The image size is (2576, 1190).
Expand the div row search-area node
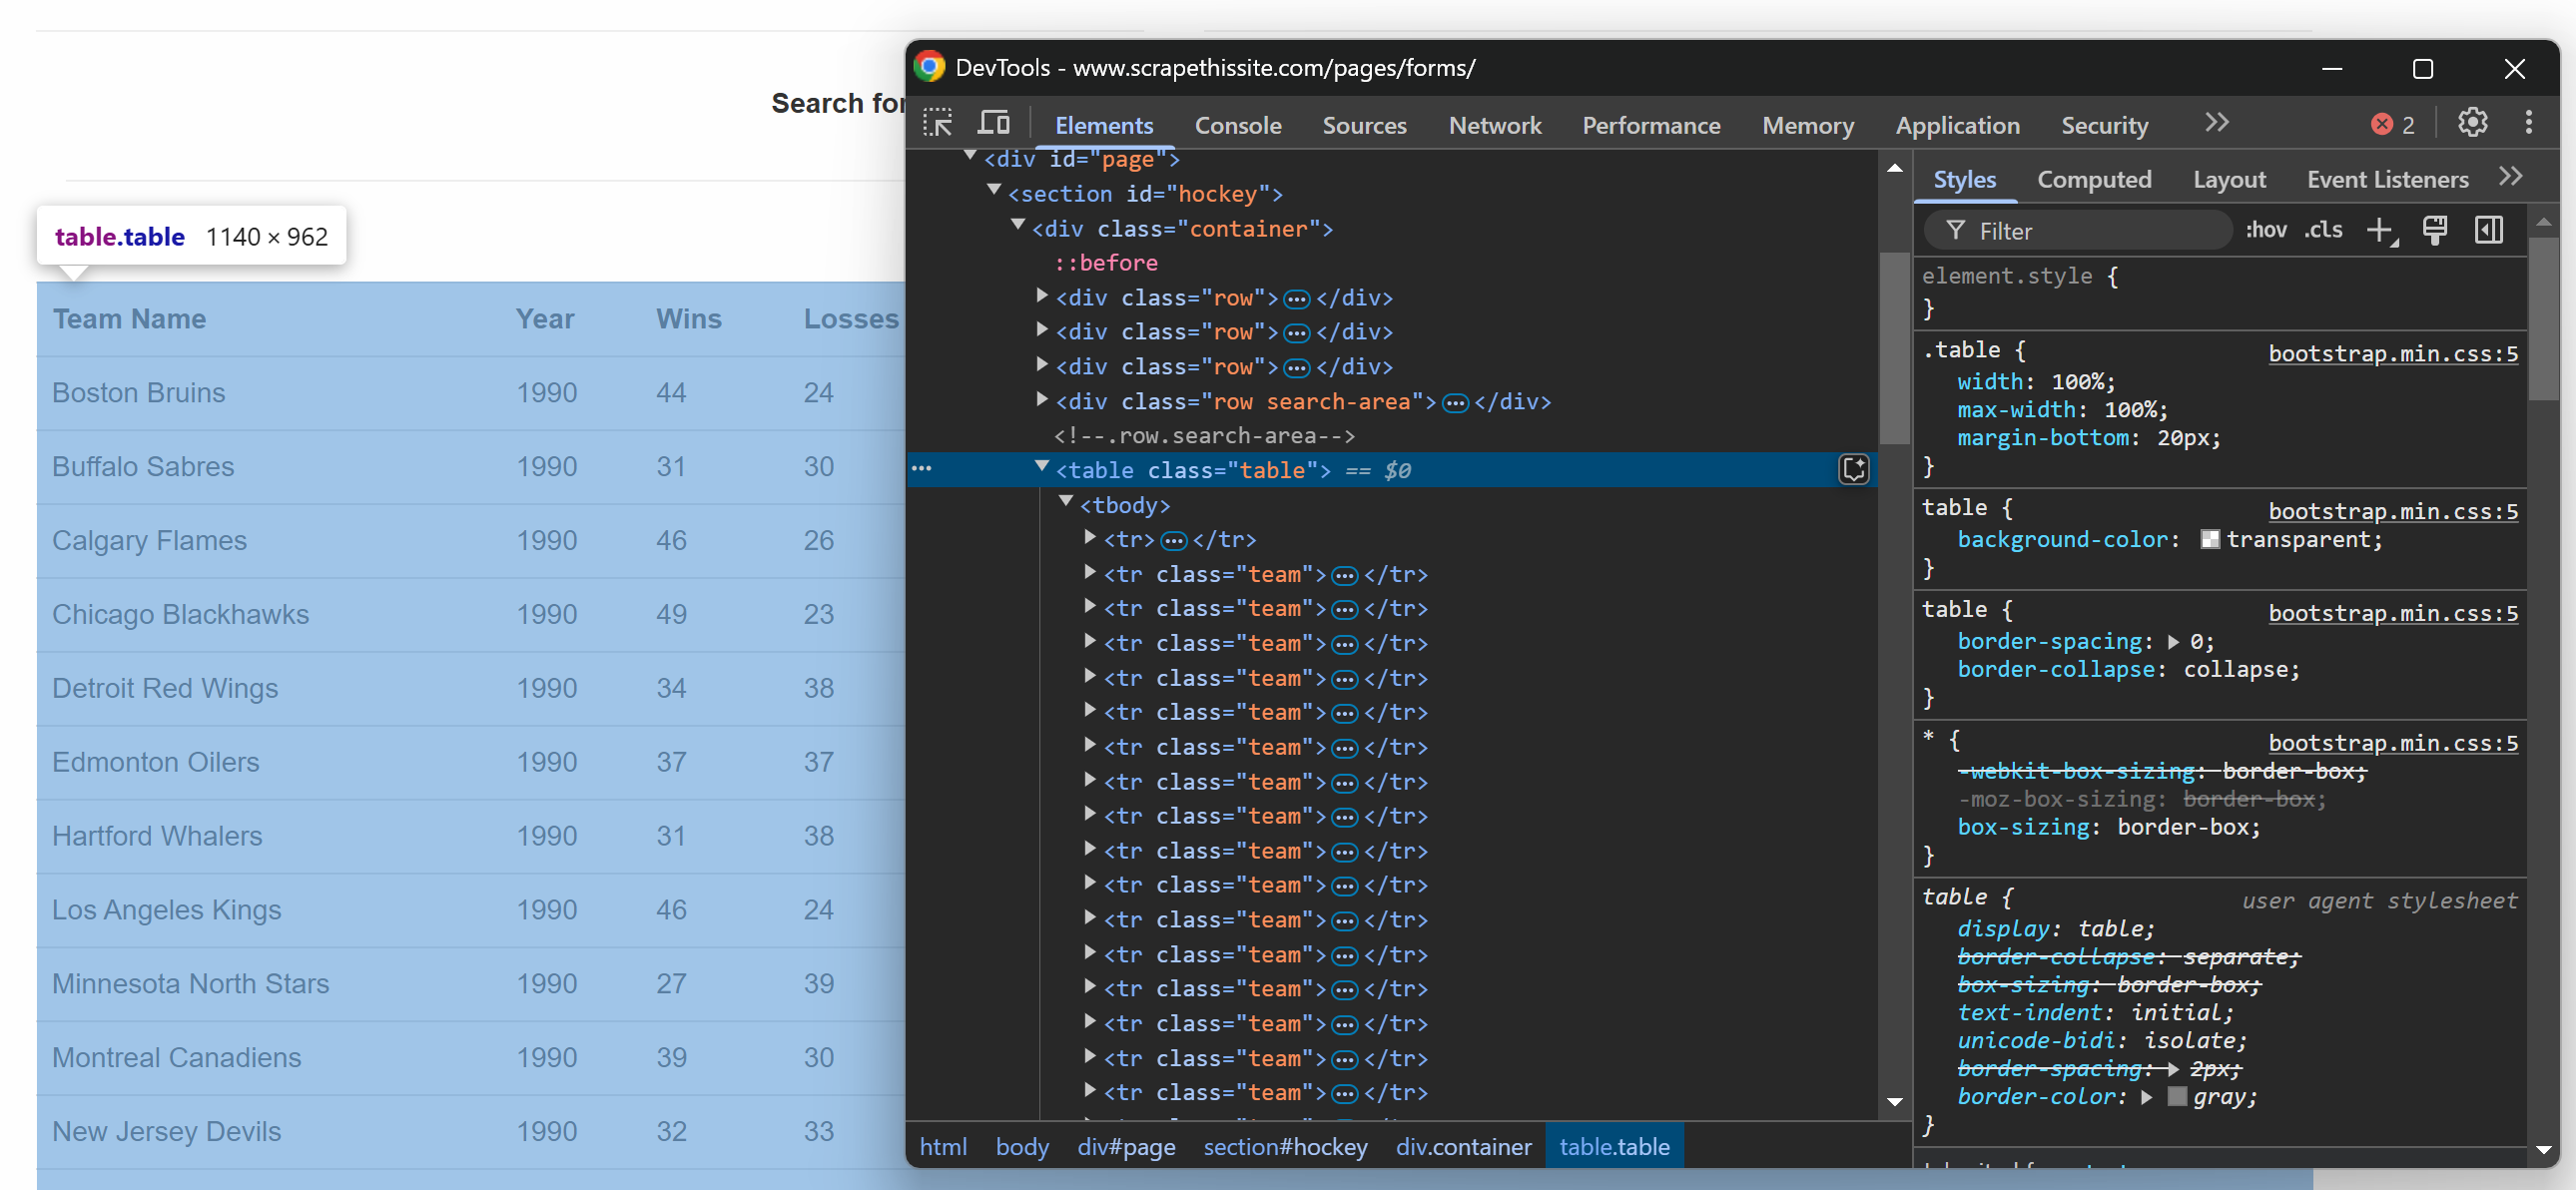point(1042,400)
